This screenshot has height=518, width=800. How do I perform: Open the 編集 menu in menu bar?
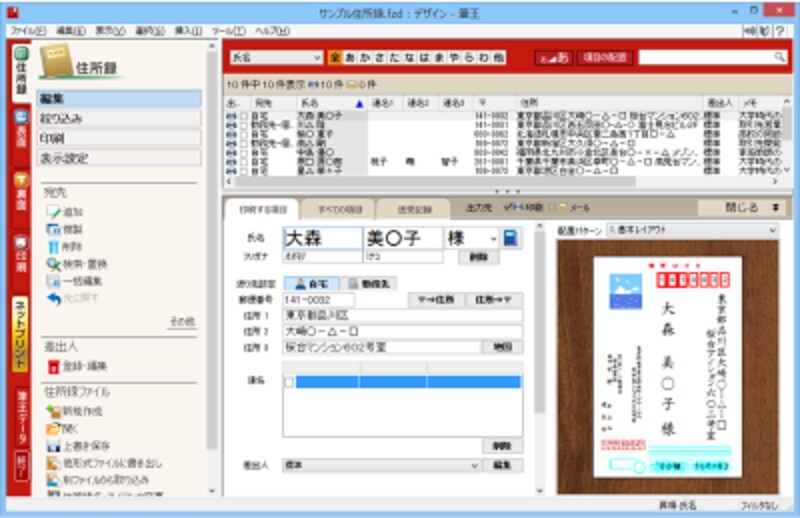pyautogui.click(x=70, y=31)
